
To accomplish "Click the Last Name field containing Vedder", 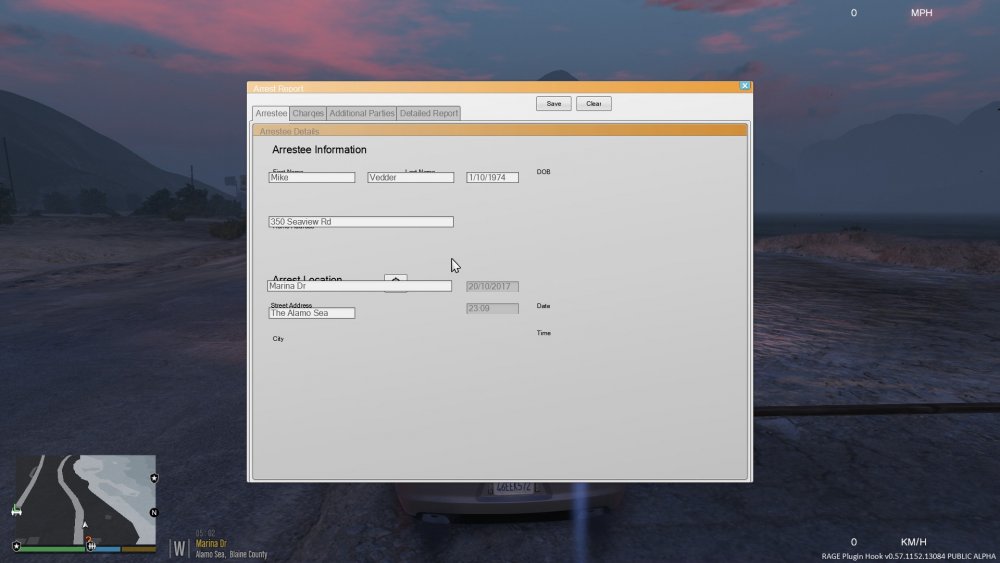I will coord(410,177).
